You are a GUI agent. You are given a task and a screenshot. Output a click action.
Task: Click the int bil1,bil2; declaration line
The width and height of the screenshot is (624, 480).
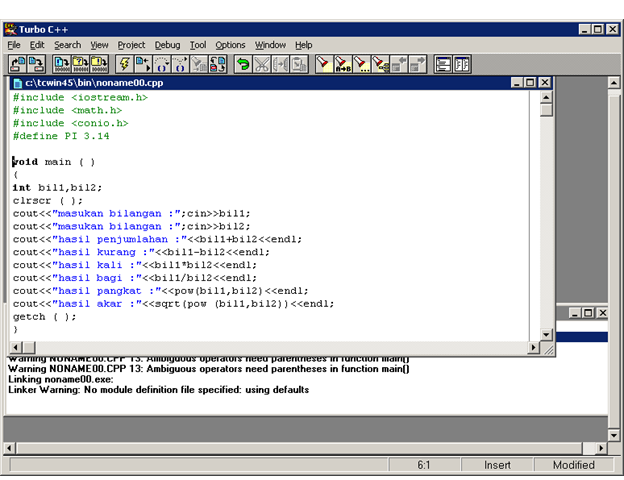pyautogui.click(x=57, y=188)
